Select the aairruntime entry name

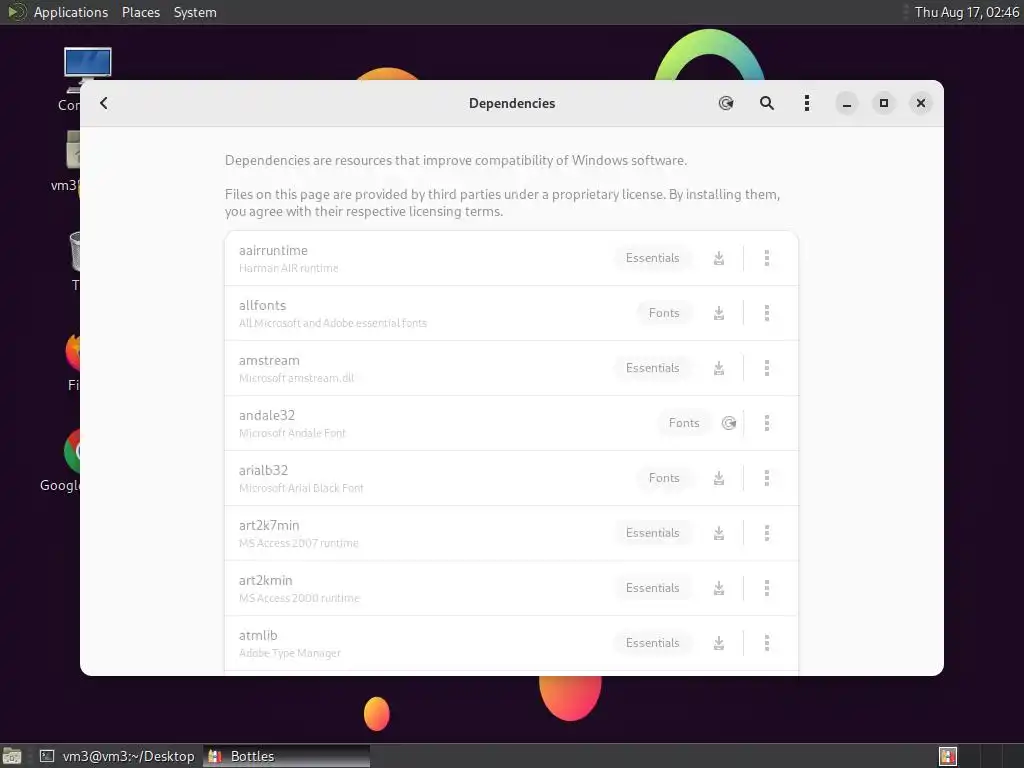point(273,250)
